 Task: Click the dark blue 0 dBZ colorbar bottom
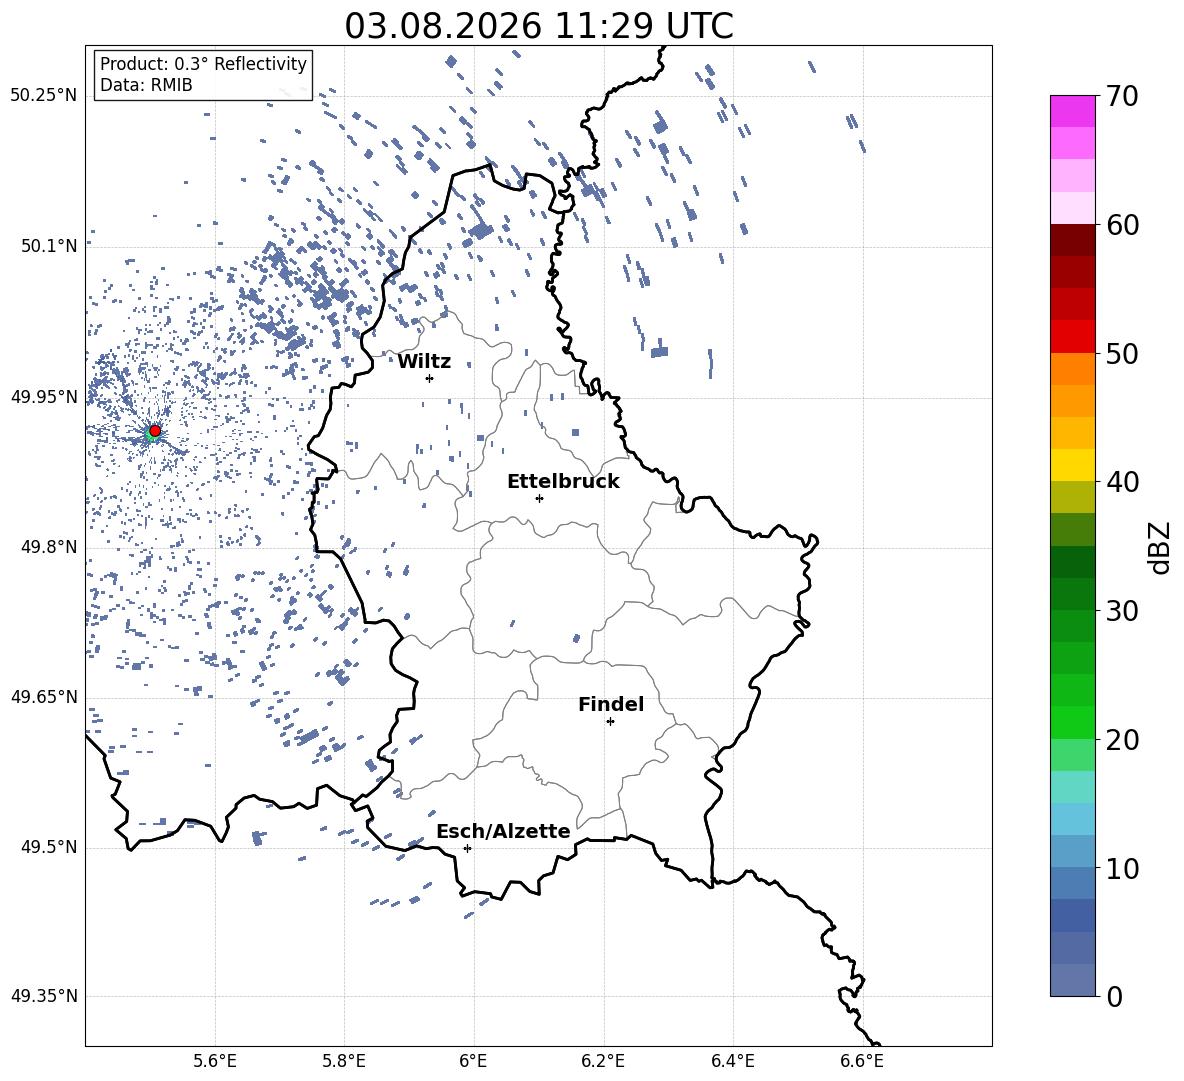[1073, 980]
